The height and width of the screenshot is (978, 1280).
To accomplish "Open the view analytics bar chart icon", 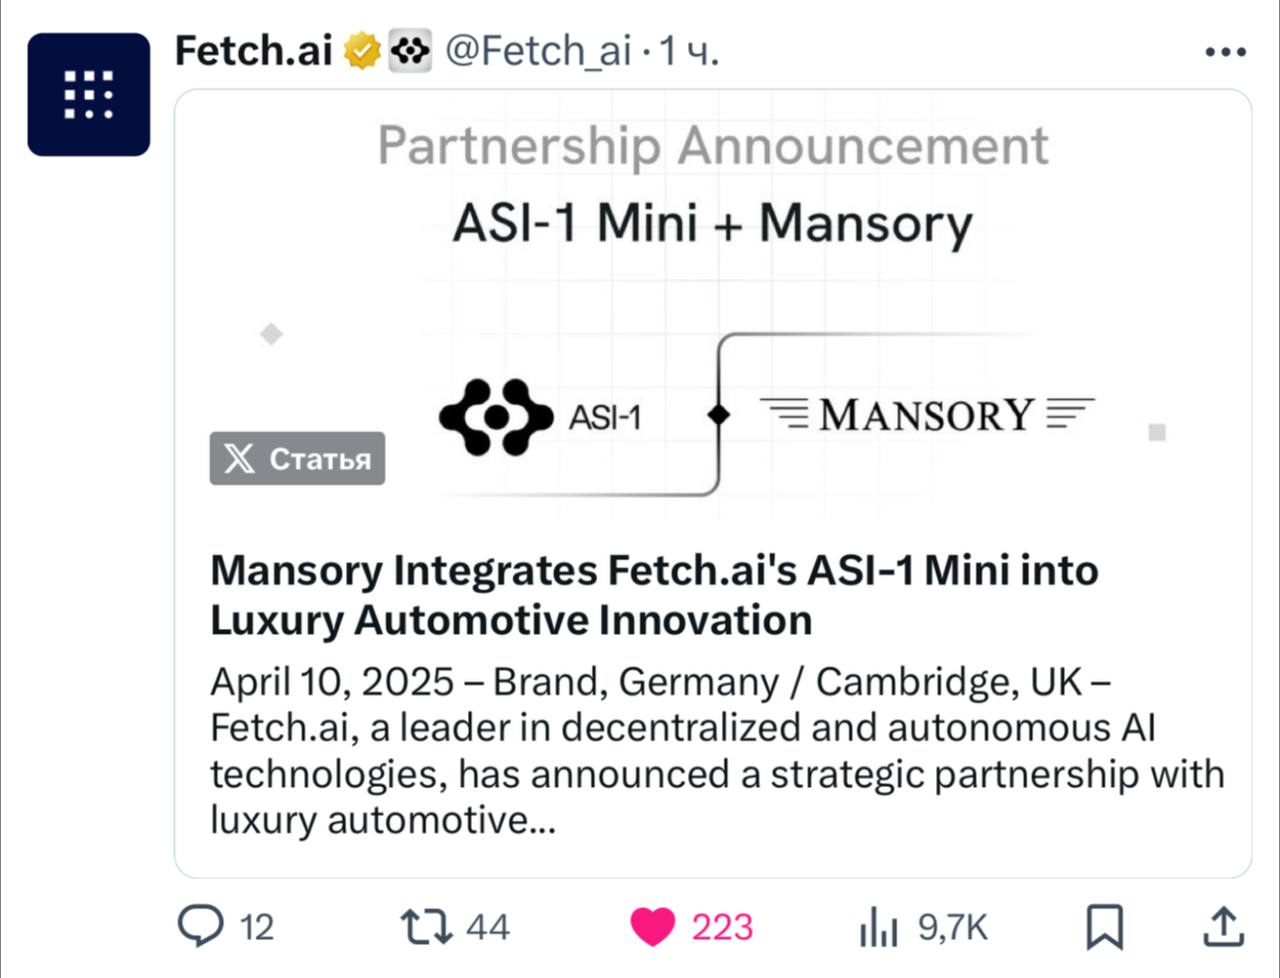I will [x=880, y=929].
